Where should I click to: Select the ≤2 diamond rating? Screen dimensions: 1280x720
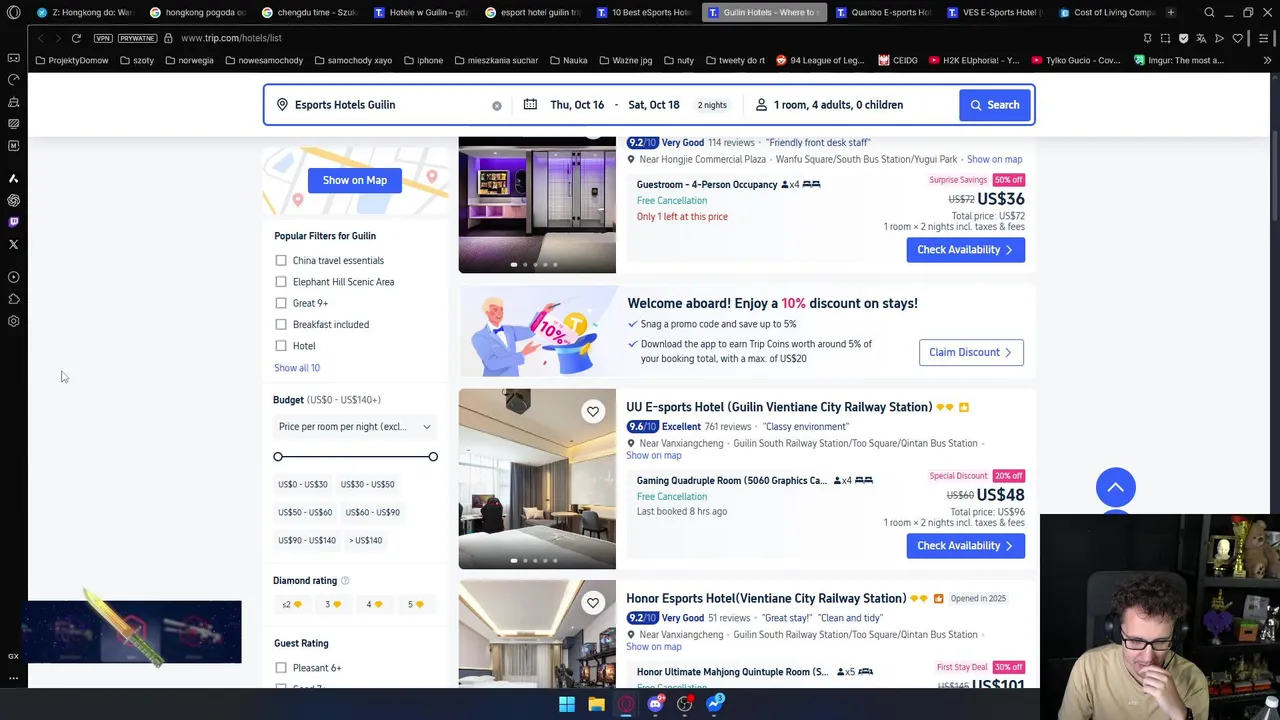(291, 604)
